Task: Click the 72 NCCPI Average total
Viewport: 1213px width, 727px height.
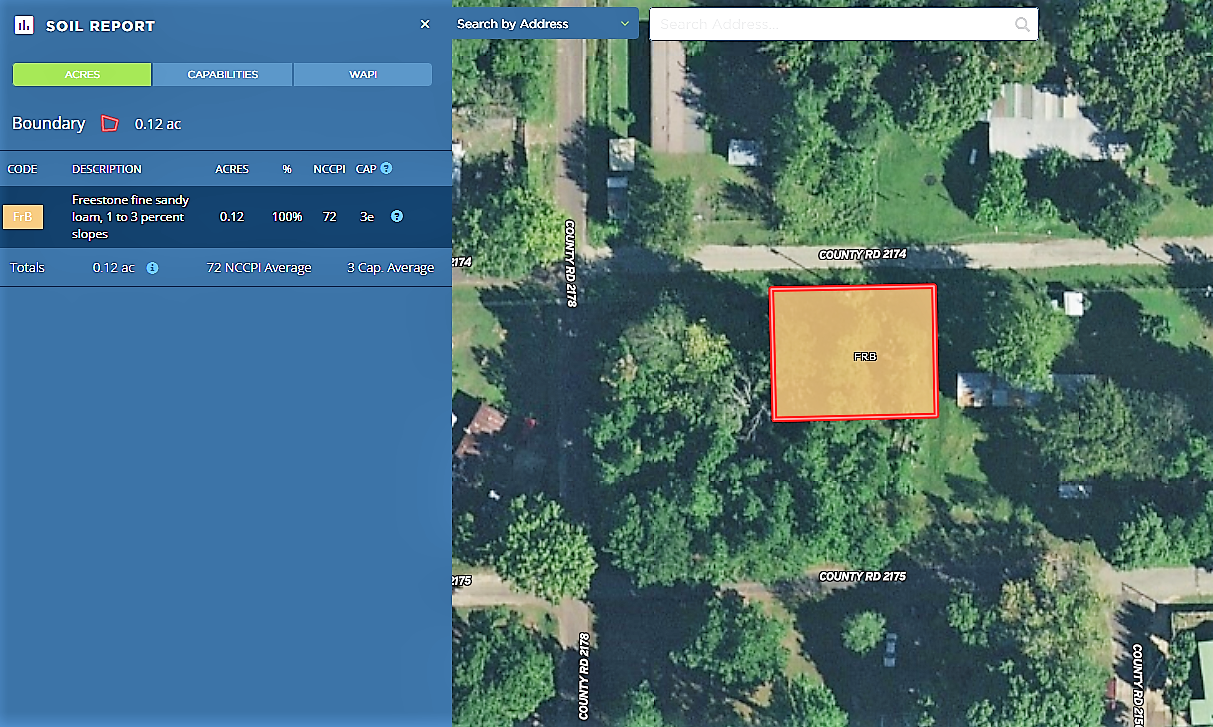Action: pos(259,268)
